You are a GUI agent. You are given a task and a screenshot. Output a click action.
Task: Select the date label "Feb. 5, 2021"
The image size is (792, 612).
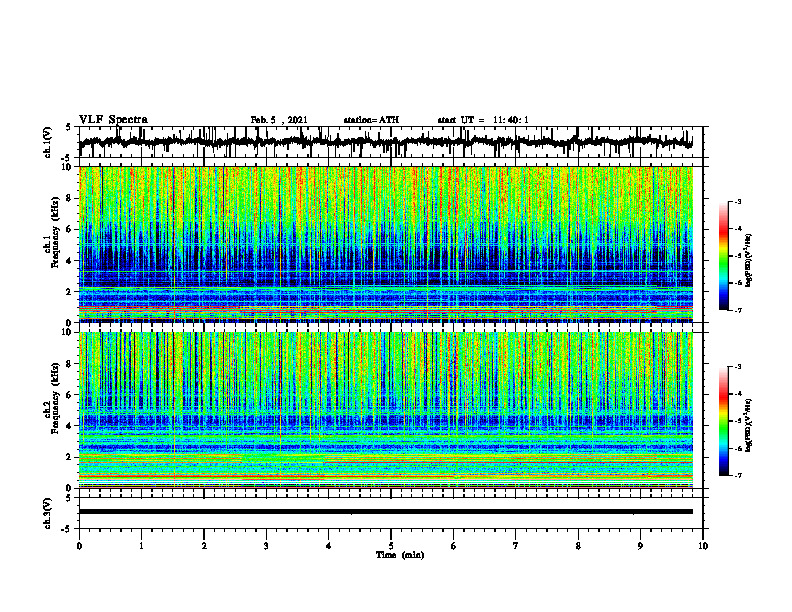[279, 120]
